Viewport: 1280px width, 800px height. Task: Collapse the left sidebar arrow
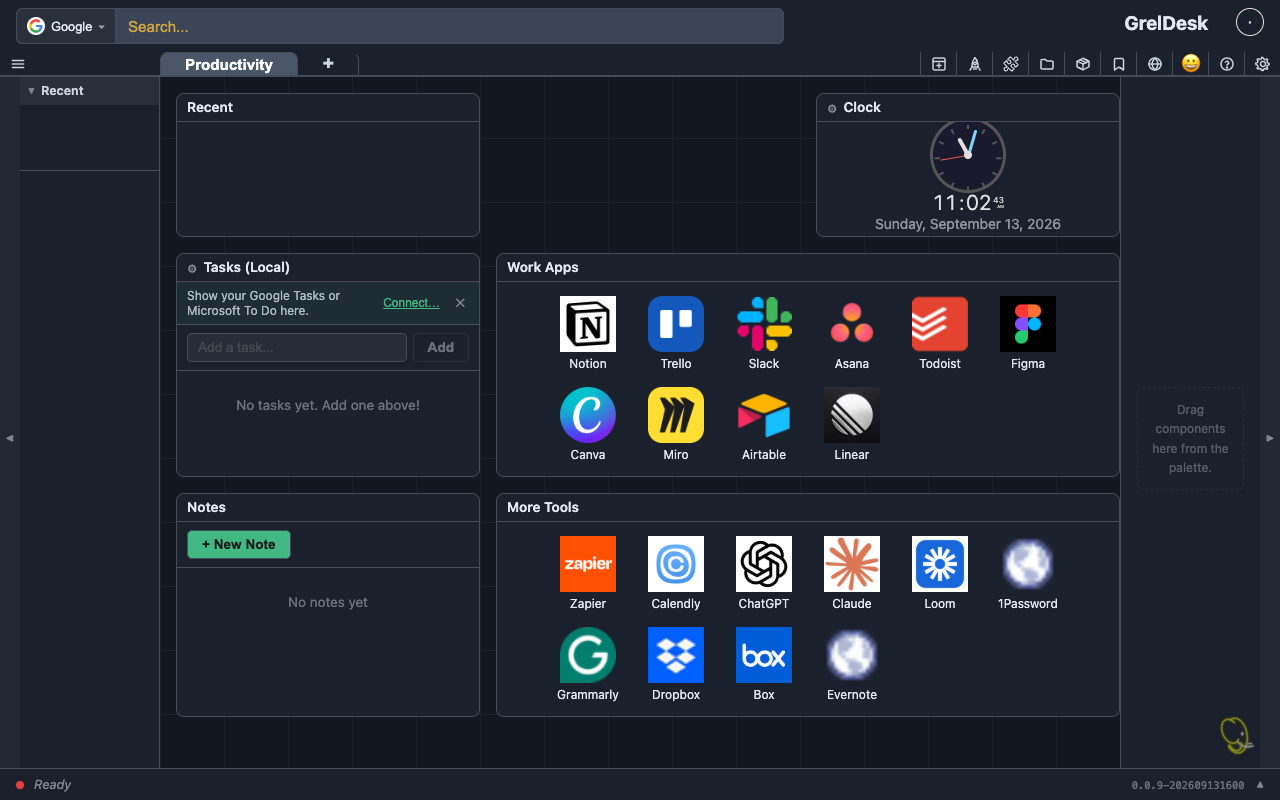point(10,438)
